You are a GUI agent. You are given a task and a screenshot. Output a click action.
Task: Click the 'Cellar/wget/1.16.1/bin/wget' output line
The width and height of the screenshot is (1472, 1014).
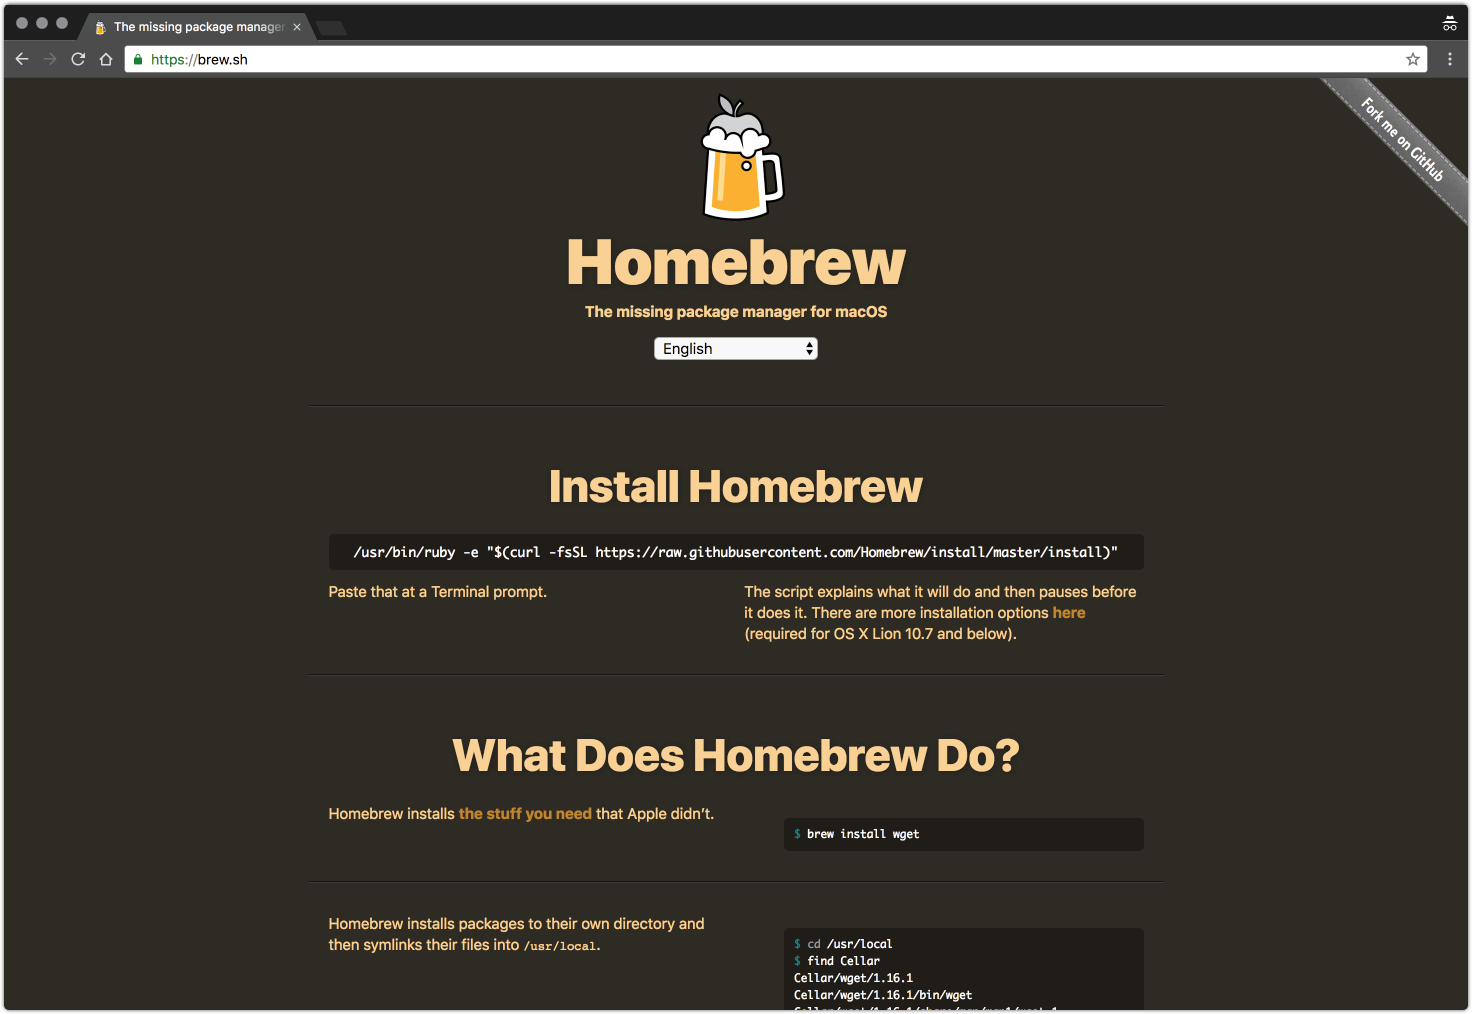[883, 995]
